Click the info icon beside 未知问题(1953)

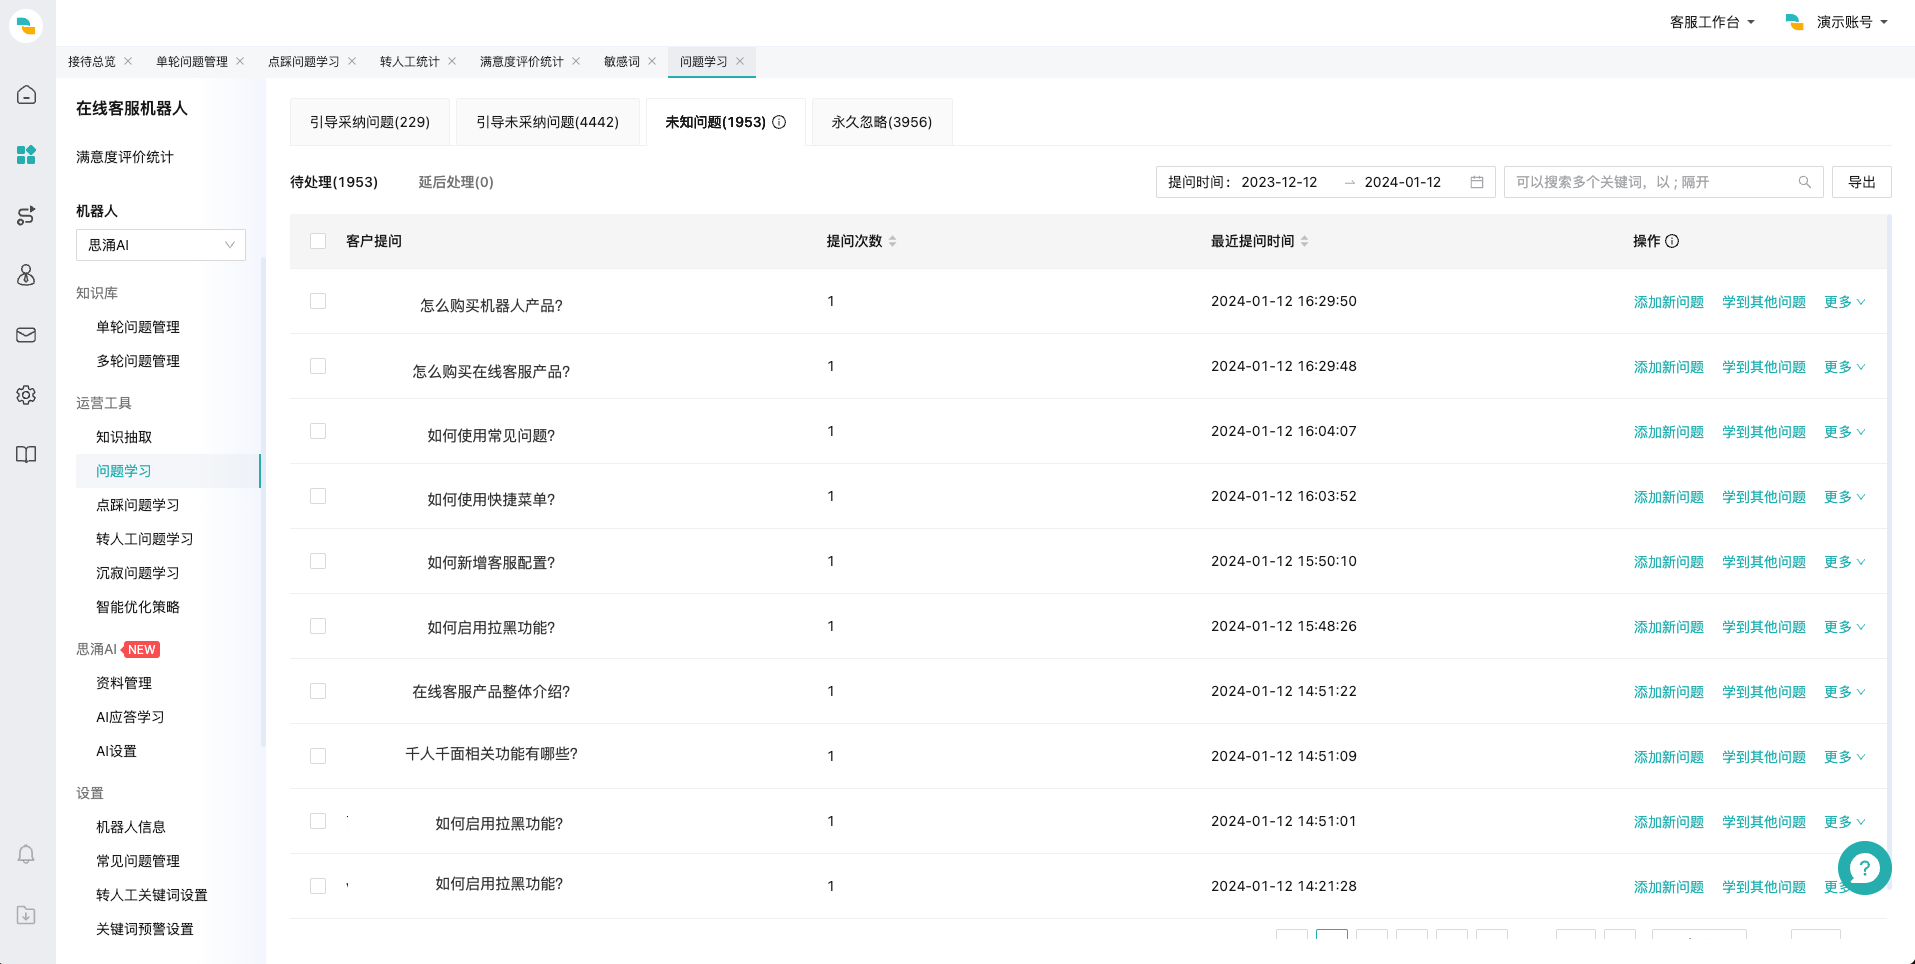[x=779, y=122]
